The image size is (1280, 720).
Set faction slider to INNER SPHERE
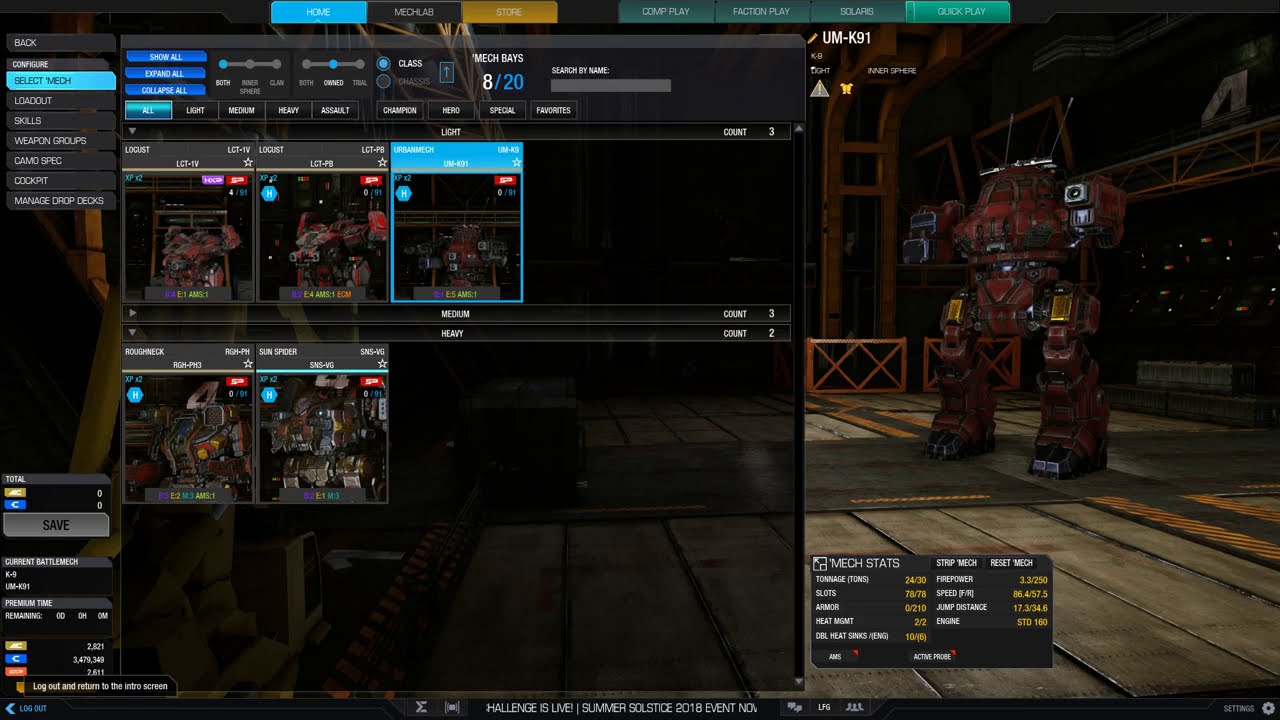point(250,65)
